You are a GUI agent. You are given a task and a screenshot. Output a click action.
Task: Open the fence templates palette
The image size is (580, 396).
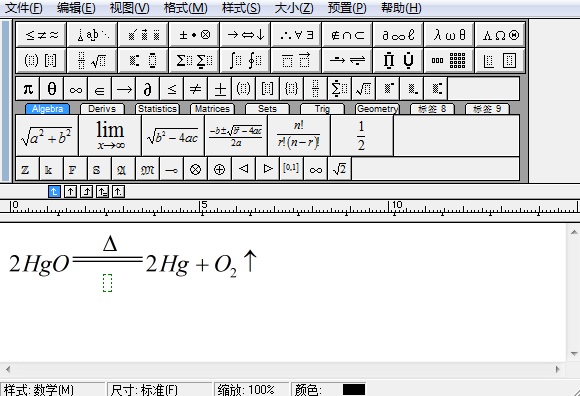click(x=41, y=60)
